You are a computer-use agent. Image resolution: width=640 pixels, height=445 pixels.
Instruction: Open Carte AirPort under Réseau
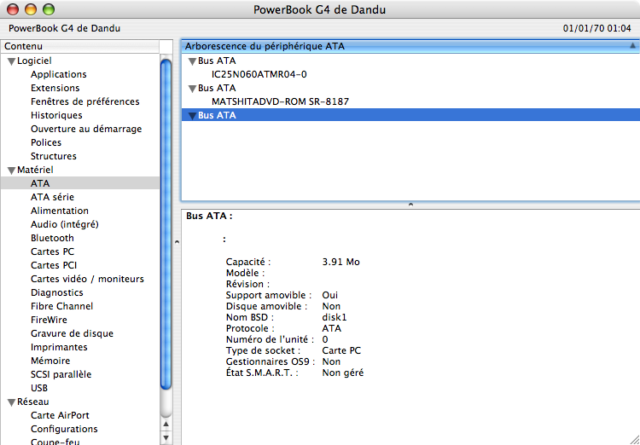60,415
